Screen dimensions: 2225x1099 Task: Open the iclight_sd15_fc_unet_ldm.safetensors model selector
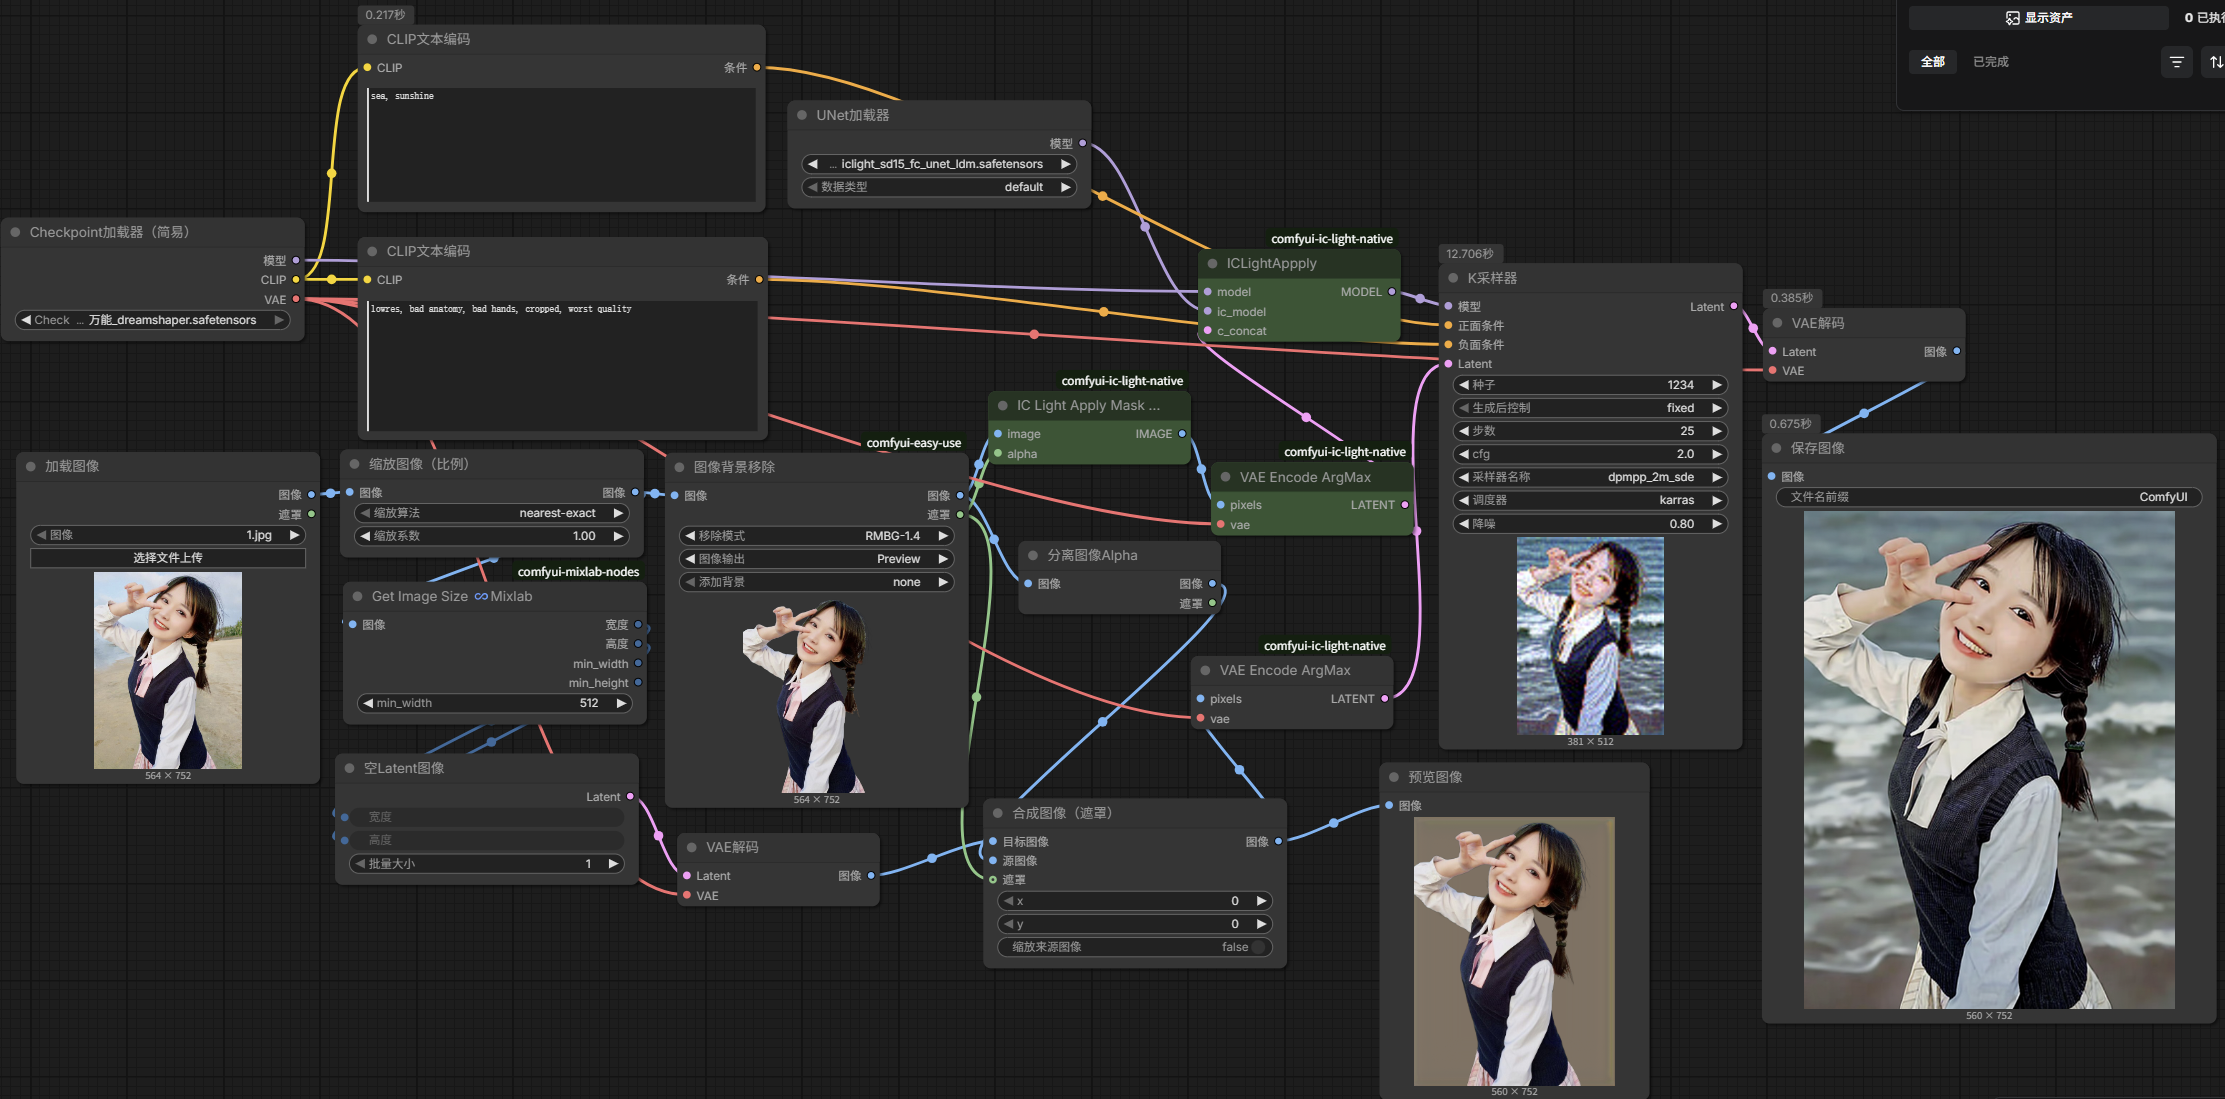click(940, 164)
